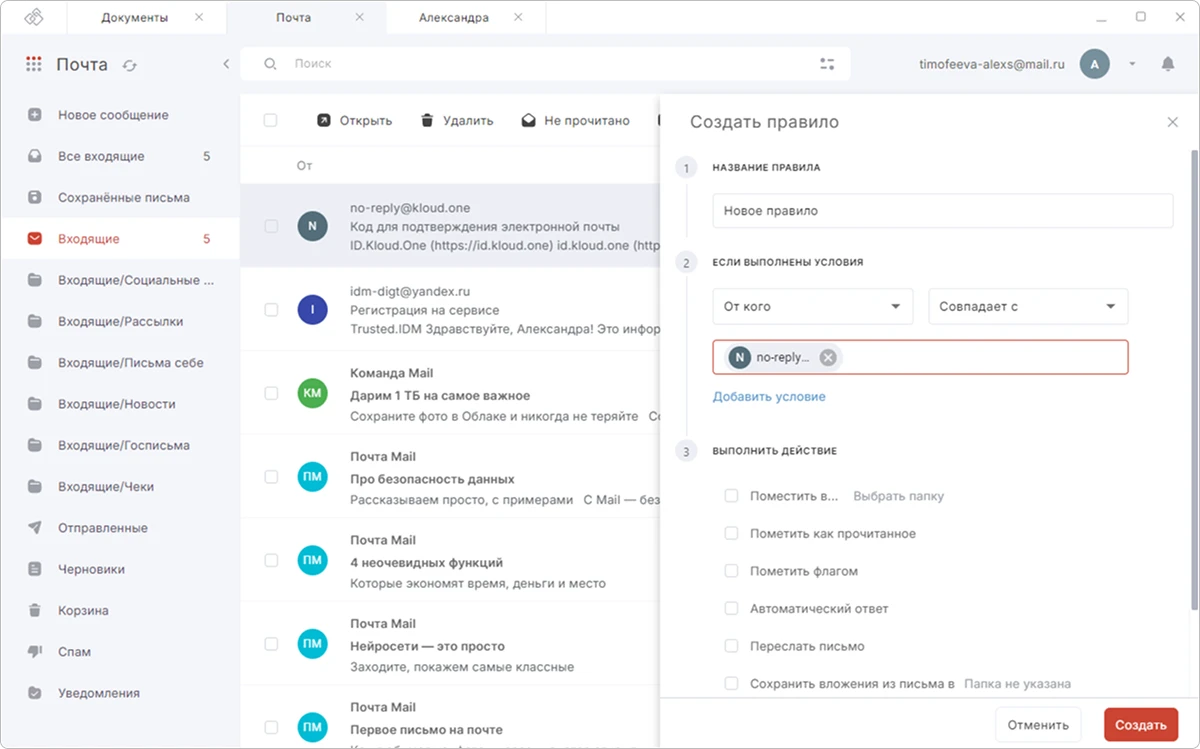Viewport: 1200px width, 749px height.
Task: Click the Trash bin icon in sidebar
Action: [35, 610]
